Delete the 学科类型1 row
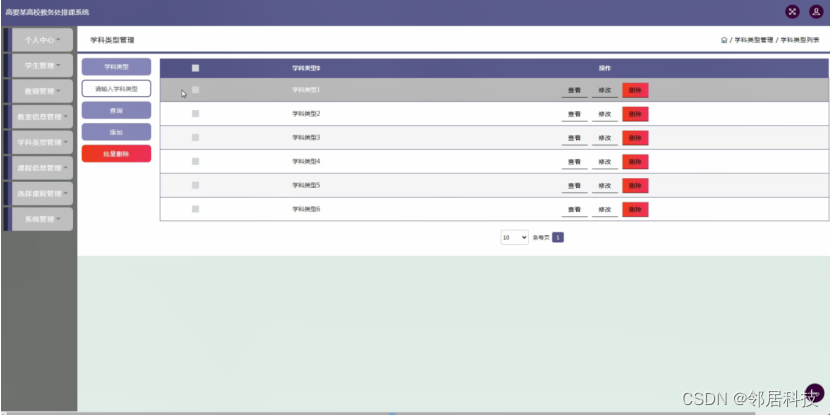The image size is (834, 417). 635,90
